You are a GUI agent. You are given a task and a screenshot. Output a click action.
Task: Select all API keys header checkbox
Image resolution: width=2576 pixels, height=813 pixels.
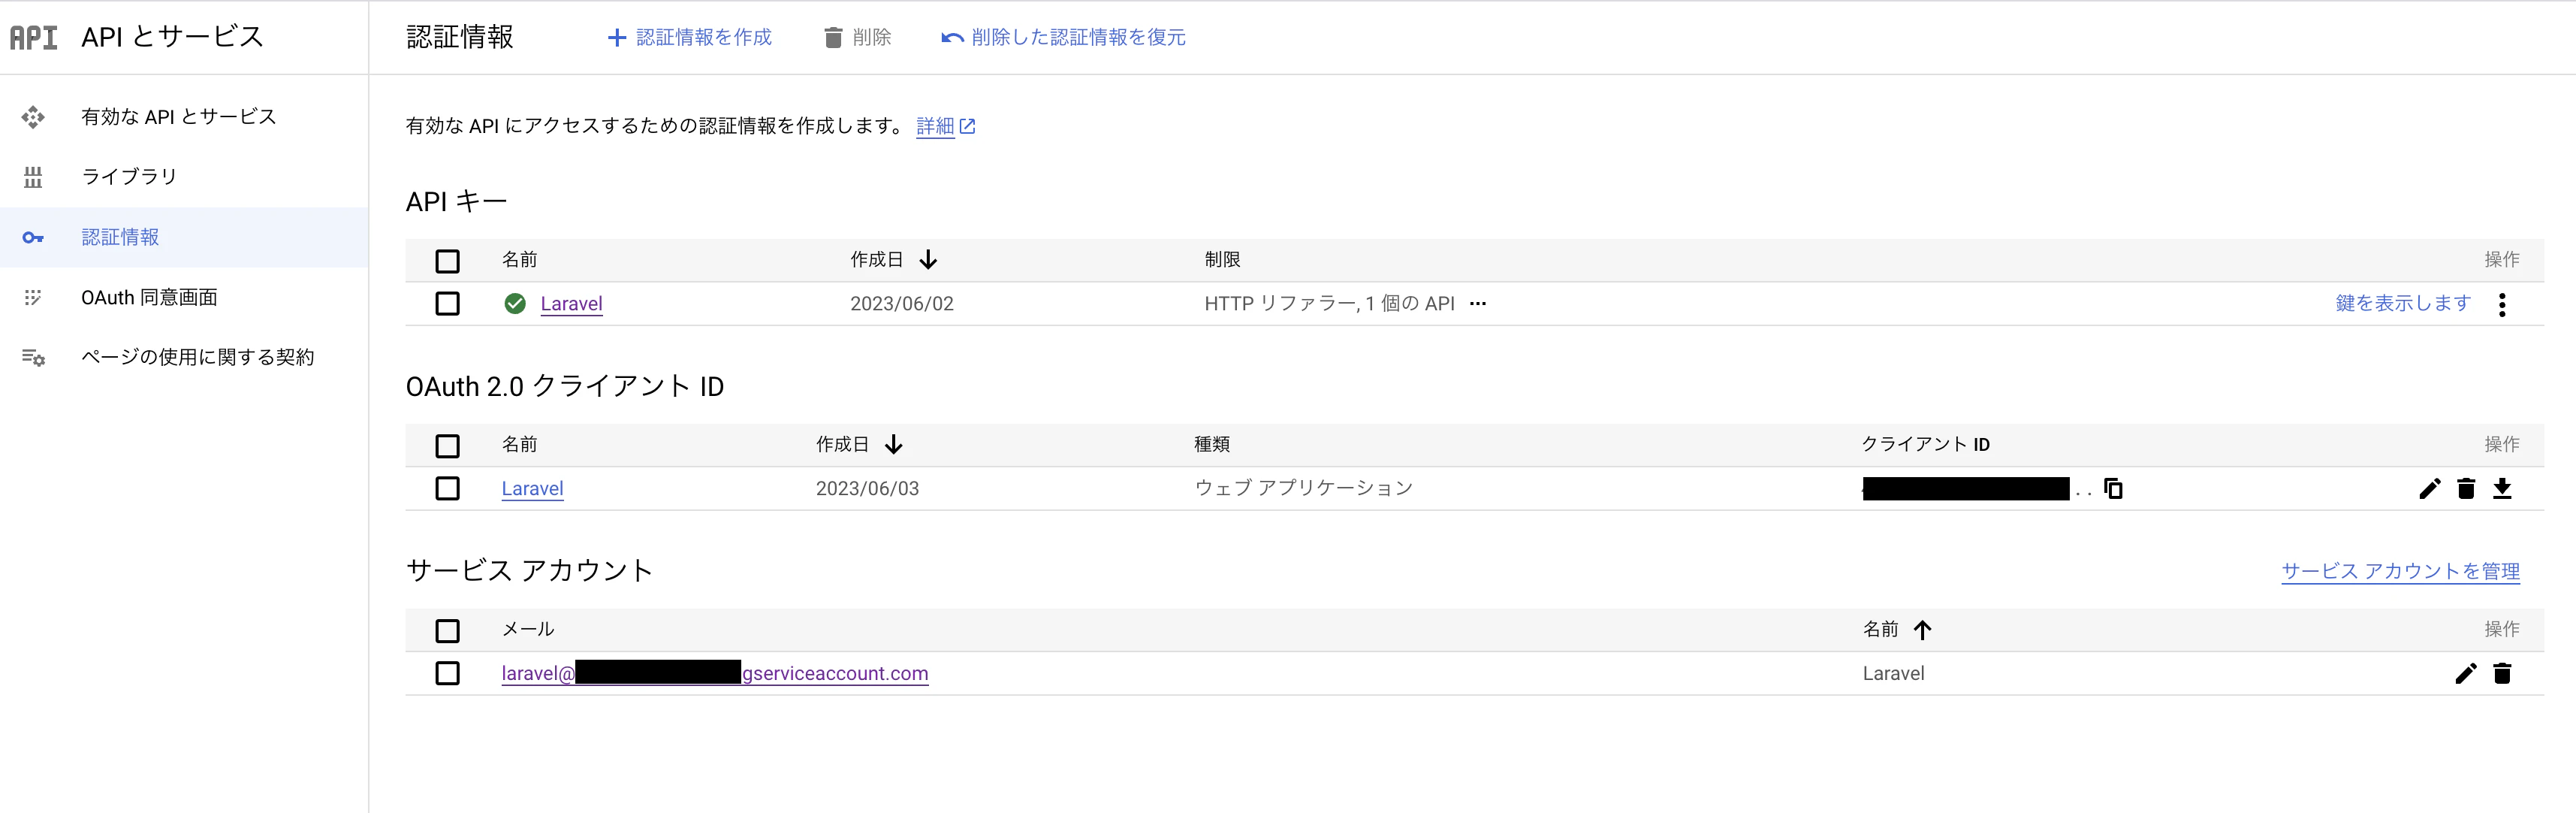click(447, 261)
